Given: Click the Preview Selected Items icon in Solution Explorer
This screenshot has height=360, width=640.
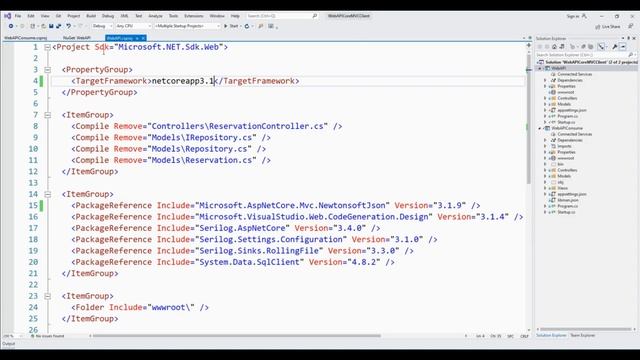Looking at the screenshot, I should pos(623,47).
